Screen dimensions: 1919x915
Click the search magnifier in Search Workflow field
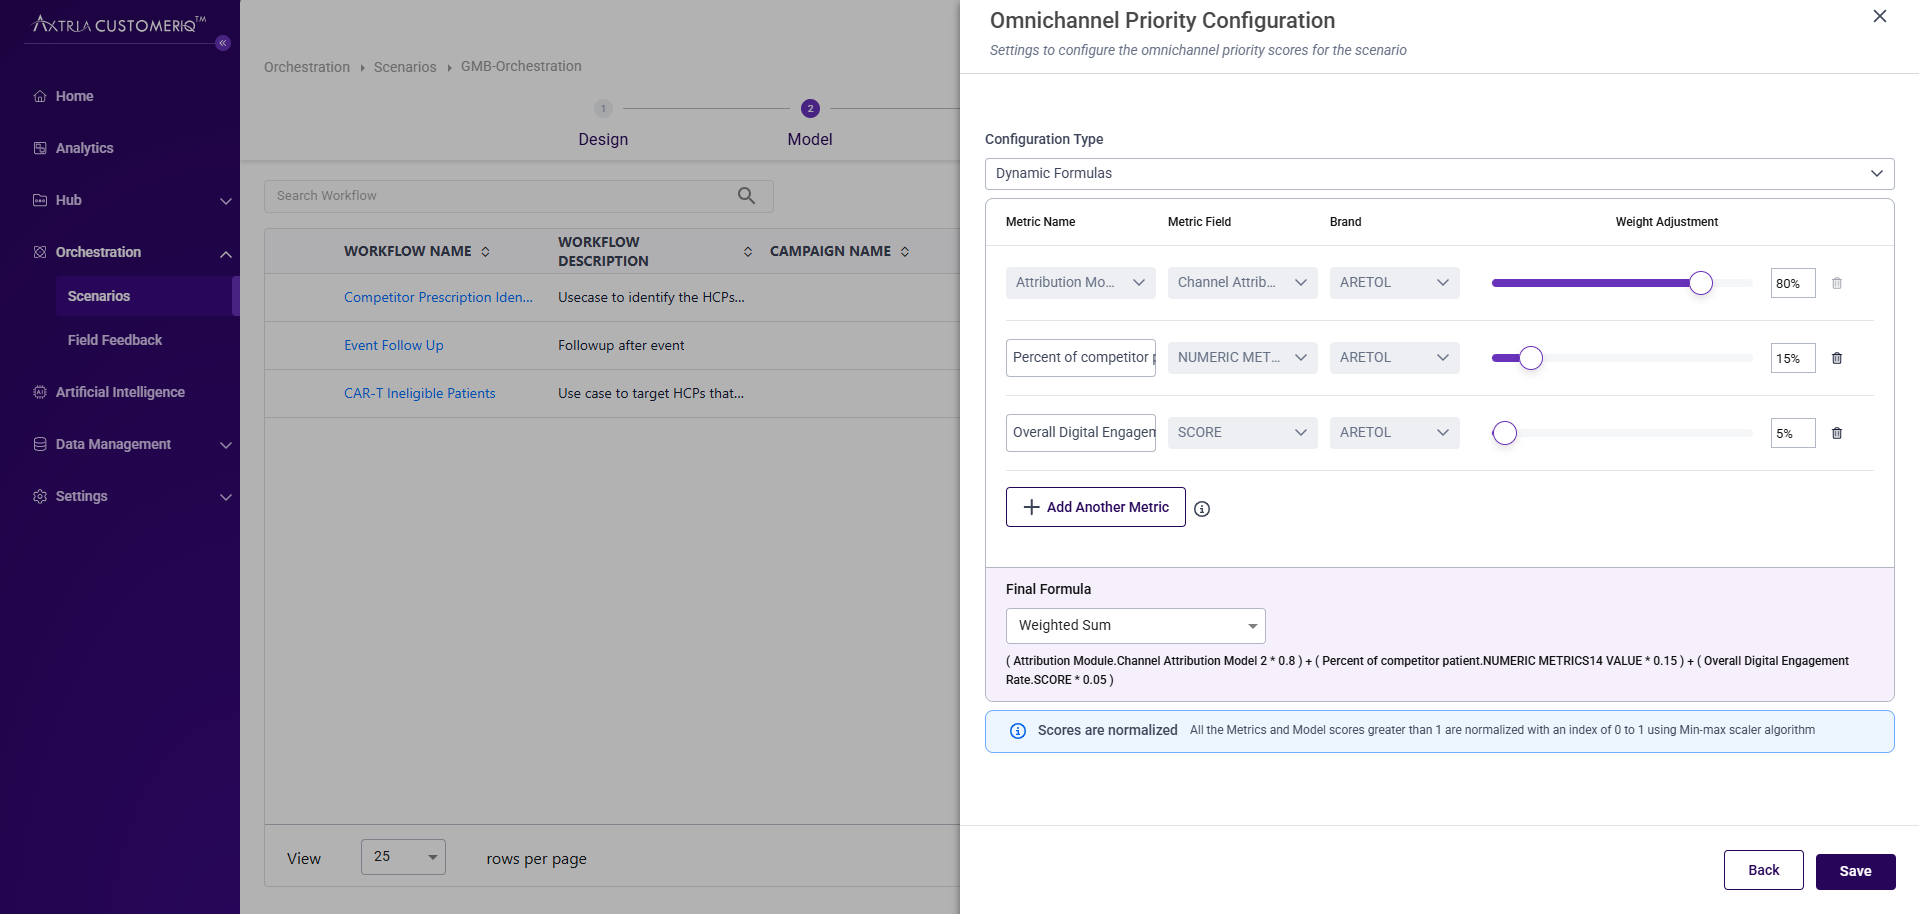(x=746, y=195)
